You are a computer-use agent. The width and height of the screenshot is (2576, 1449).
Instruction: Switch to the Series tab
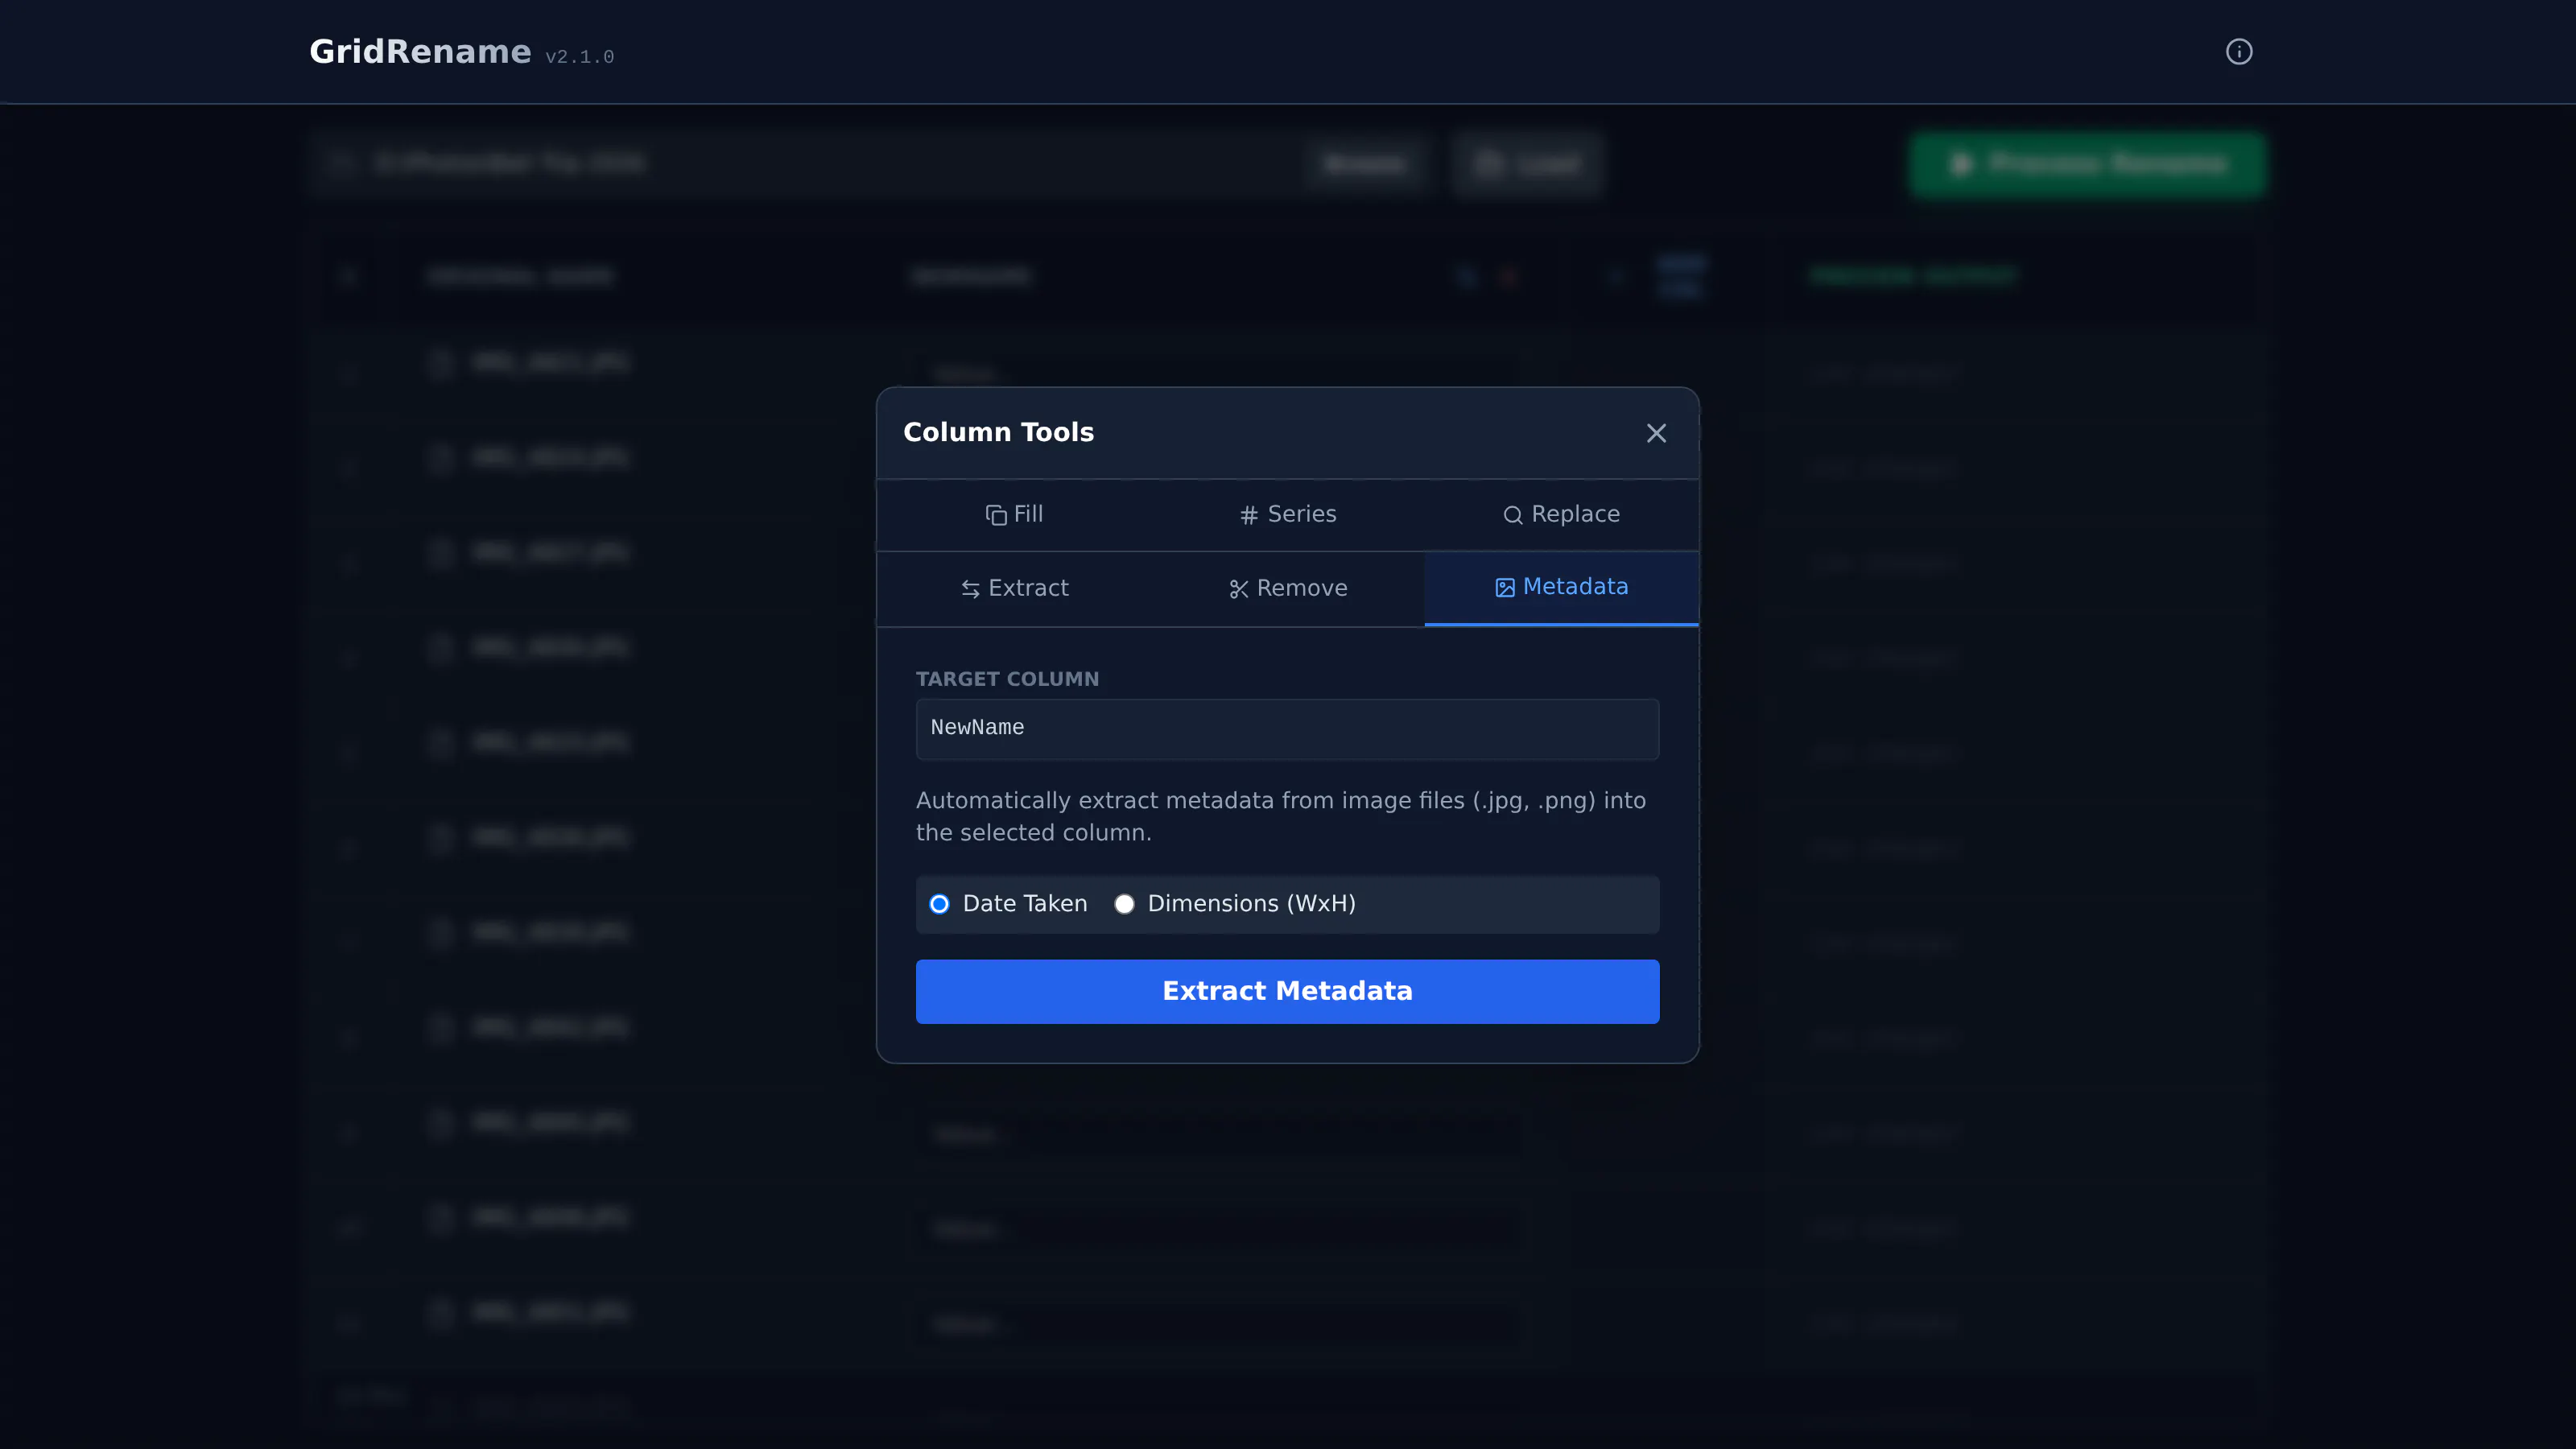[1287, 514]
